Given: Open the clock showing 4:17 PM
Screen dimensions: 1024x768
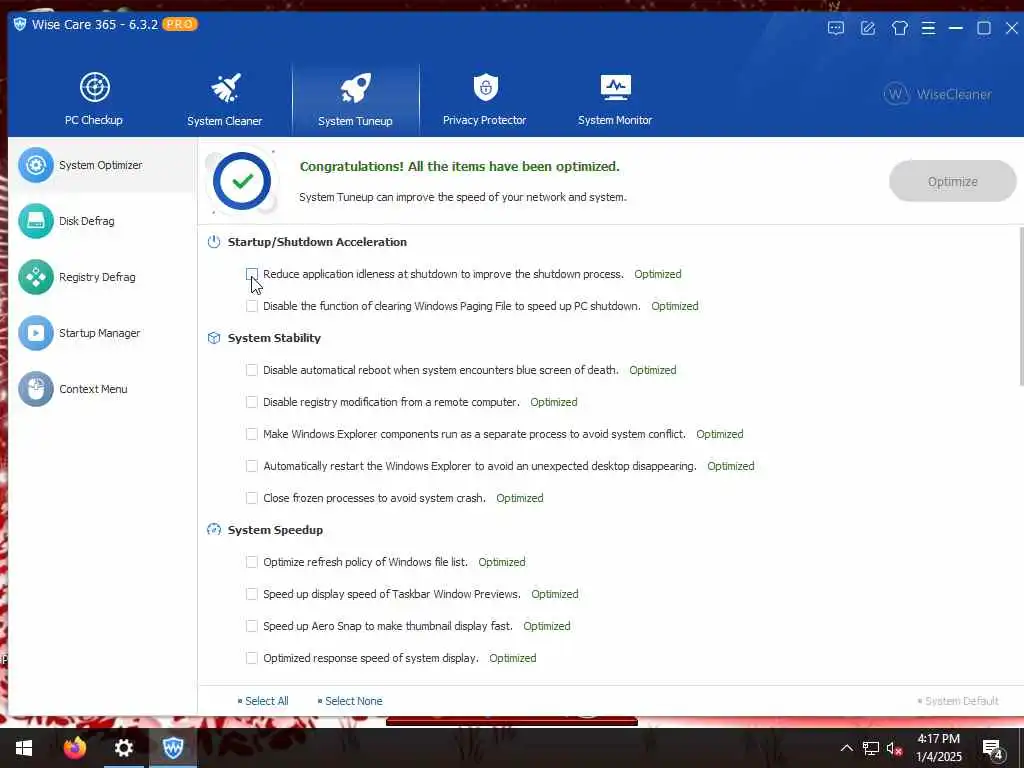Looking at the screenshot, I should coord(939,748).
